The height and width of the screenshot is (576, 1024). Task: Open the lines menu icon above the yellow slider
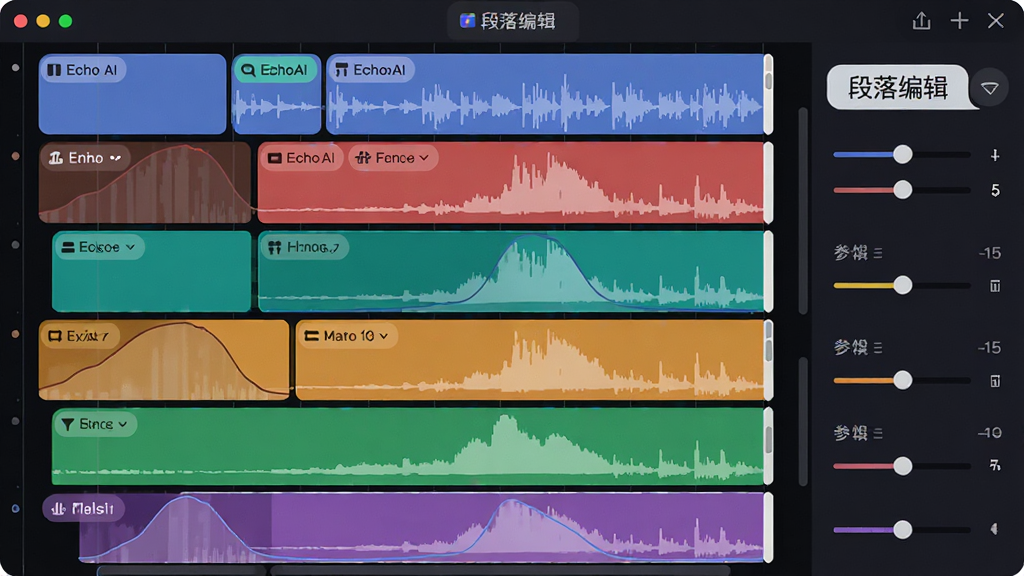click(x=878, y=253)
